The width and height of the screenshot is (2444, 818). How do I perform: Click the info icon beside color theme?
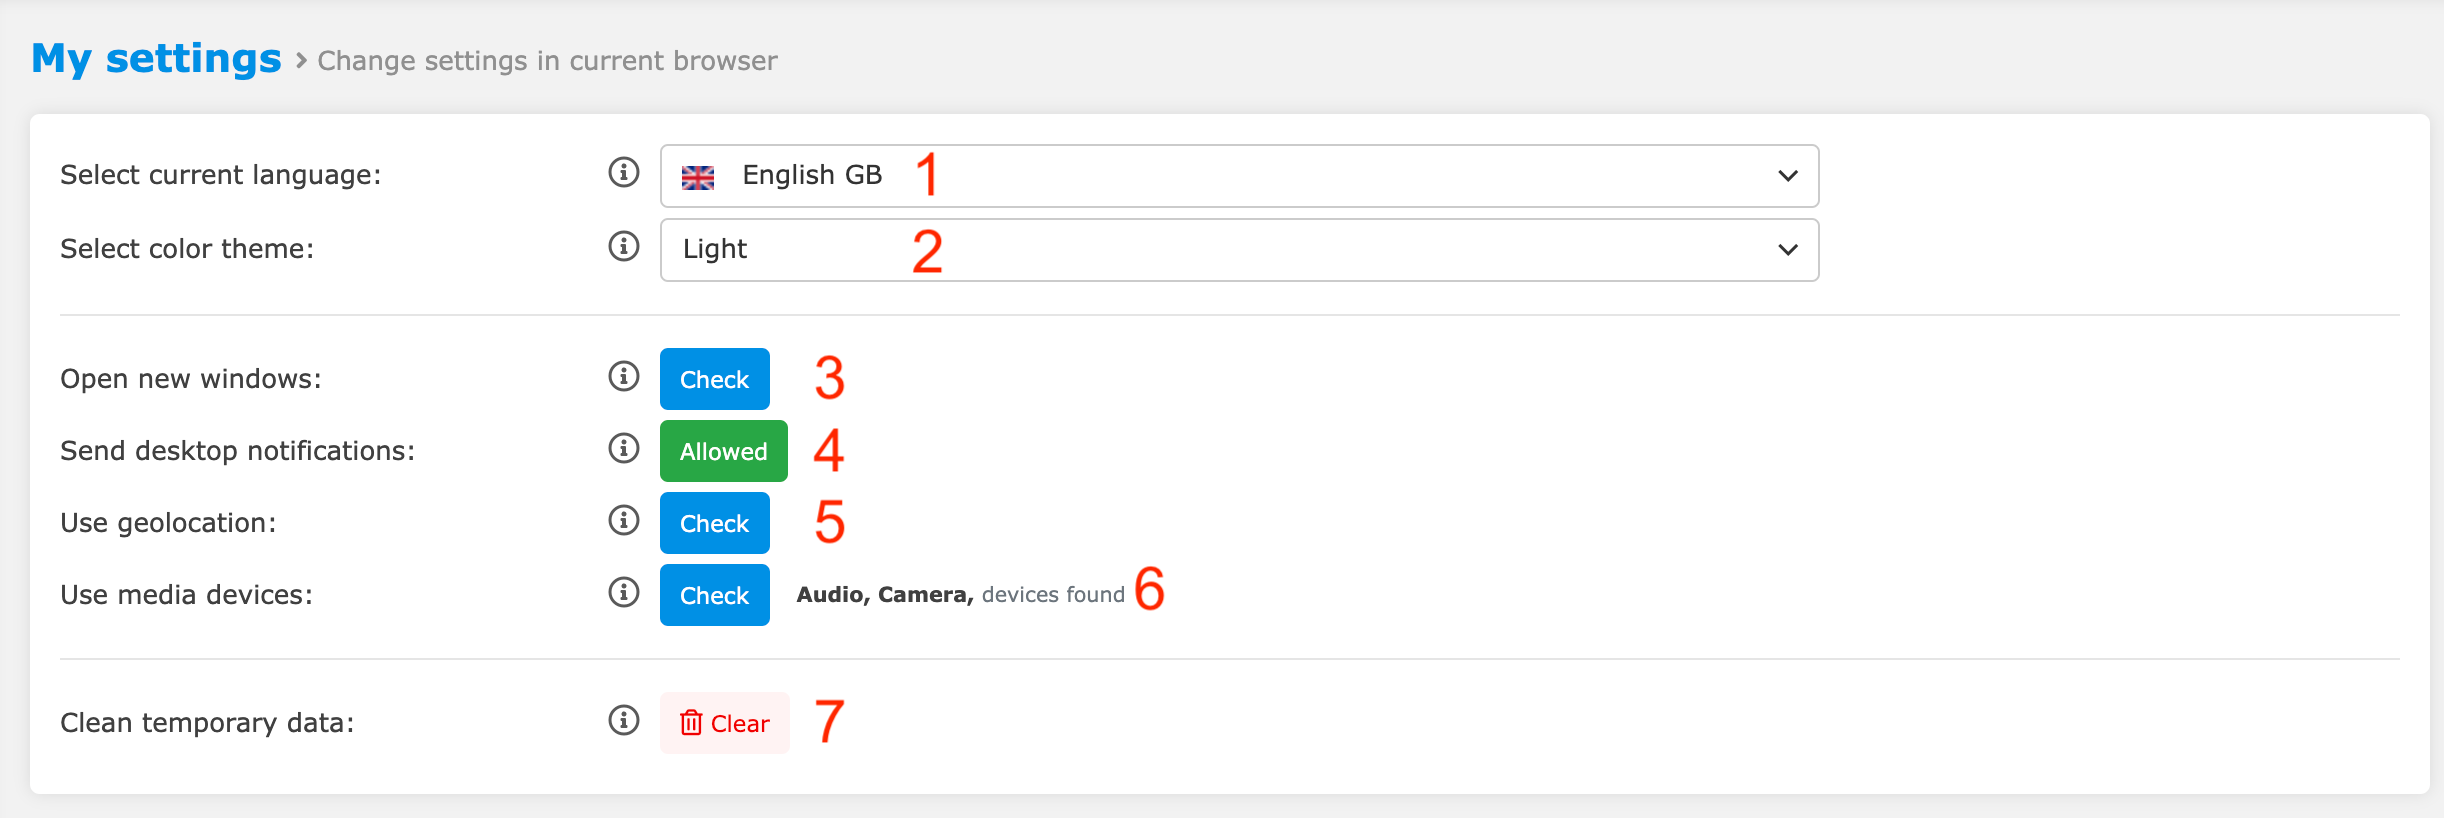pos(623,248)
